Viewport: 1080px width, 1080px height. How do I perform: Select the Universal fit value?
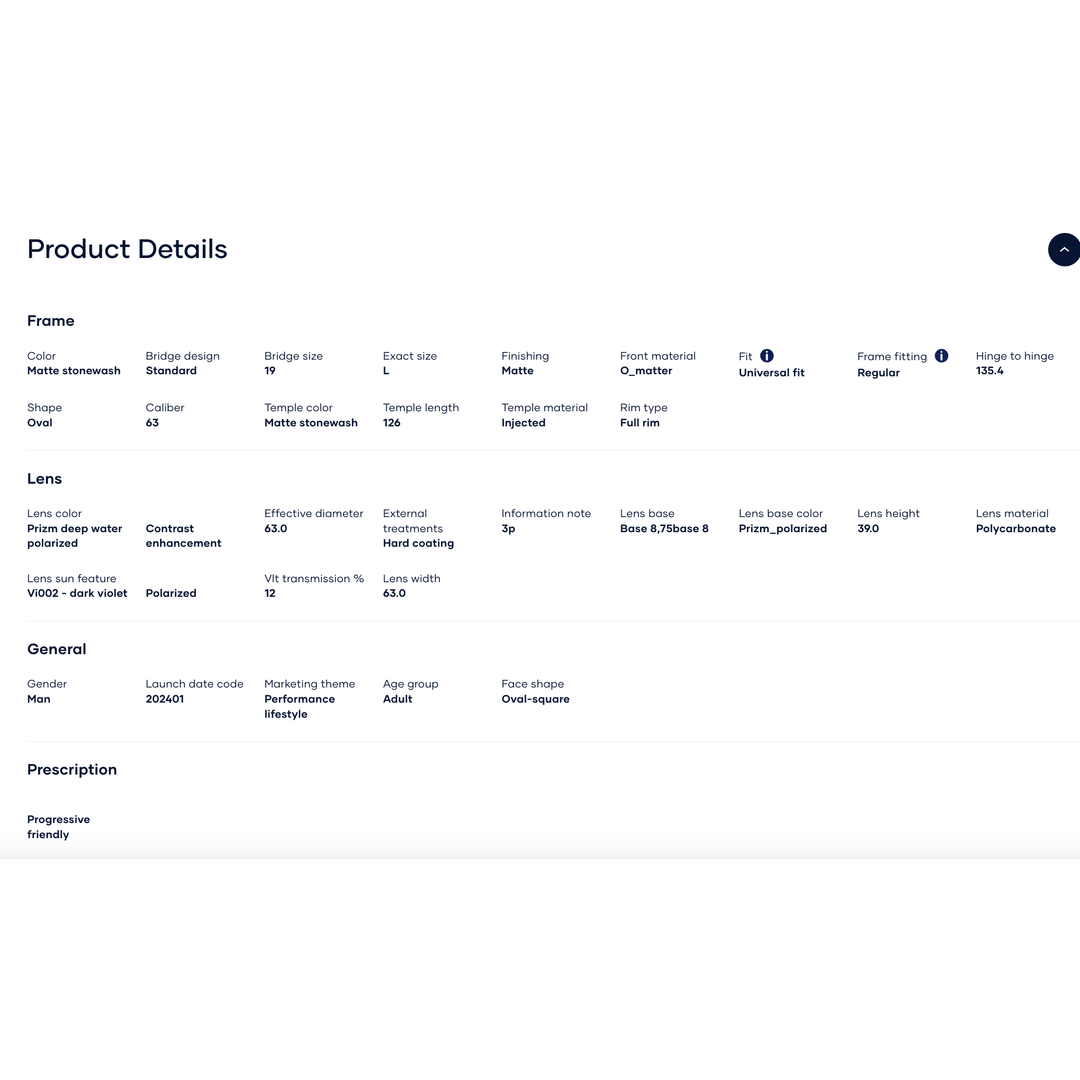771,373
